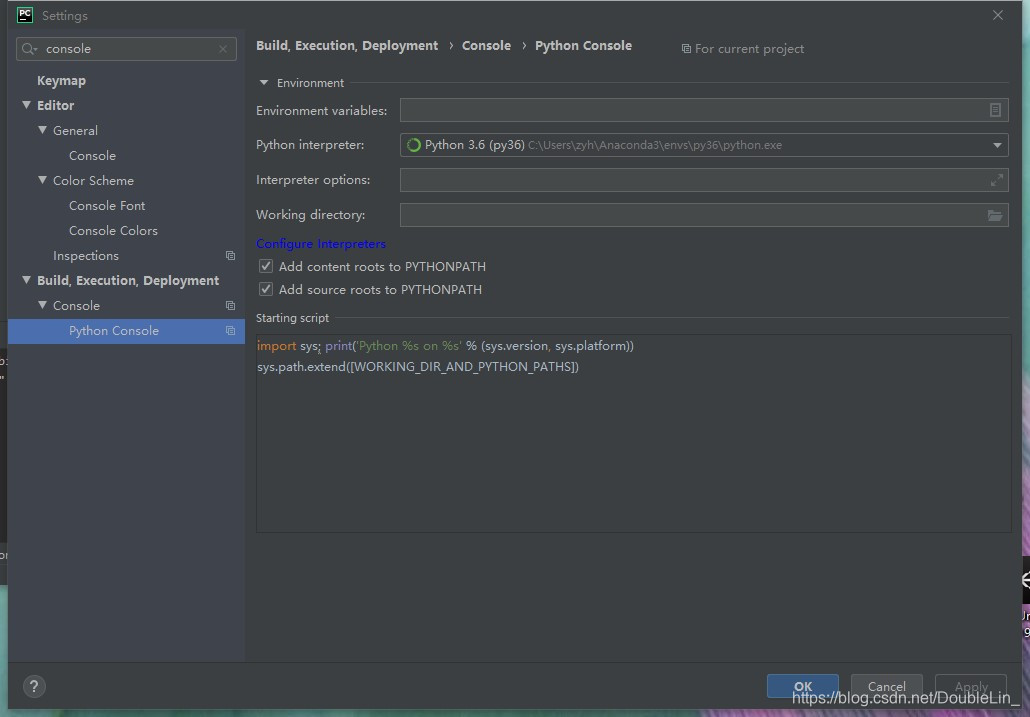Toggle Add source roots to PYTHONPATH
The width and height of the screenshot is (1030, 717).
[266, 290]
